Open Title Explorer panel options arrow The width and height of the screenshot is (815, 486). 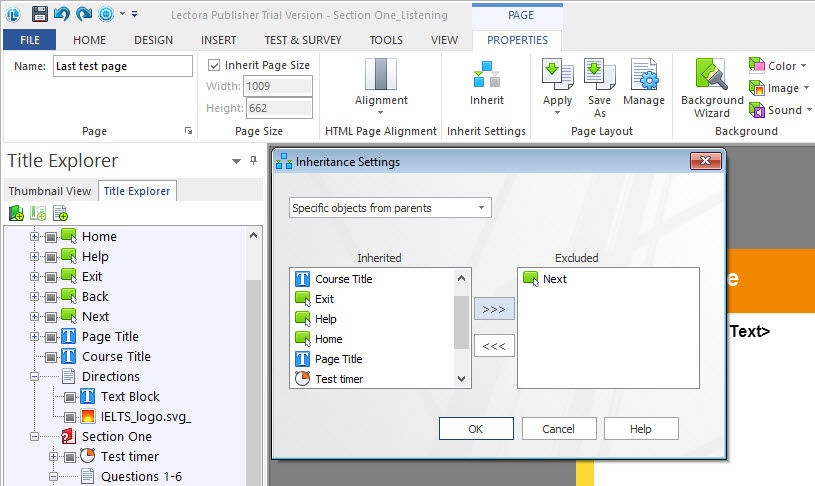tap(236, 161)
